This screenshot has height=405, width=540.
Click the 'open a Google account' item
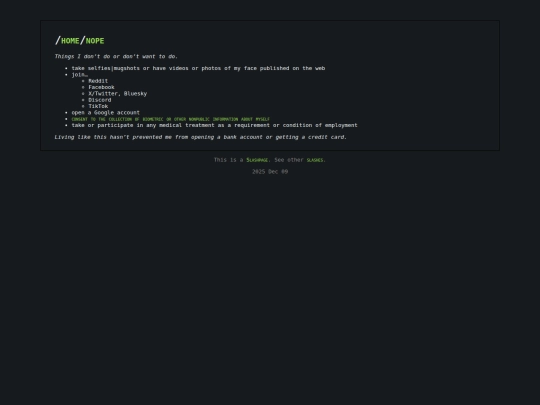(106, 113)
